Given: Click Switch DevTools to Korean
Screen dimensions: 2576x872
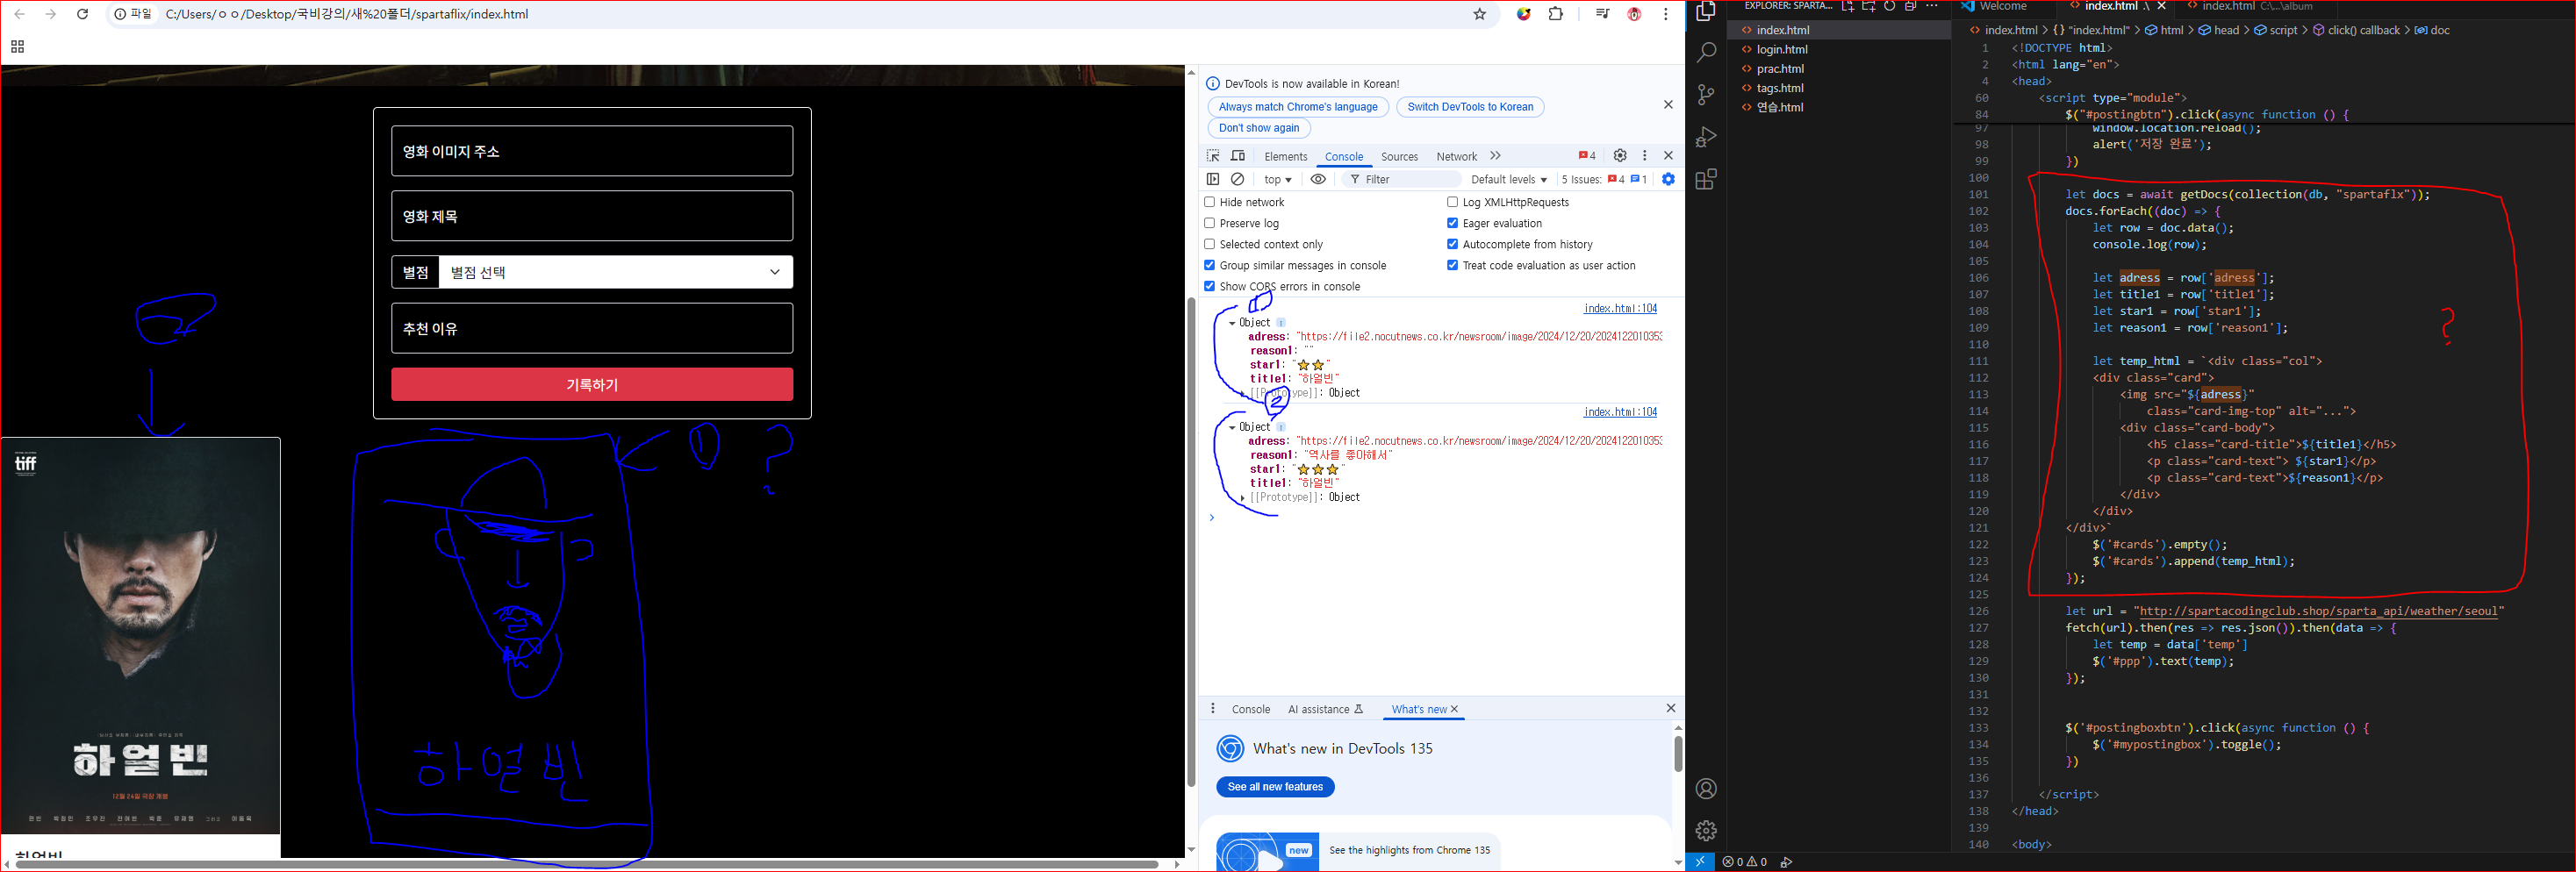Looking at the screenshot, I should (1470, 107).
